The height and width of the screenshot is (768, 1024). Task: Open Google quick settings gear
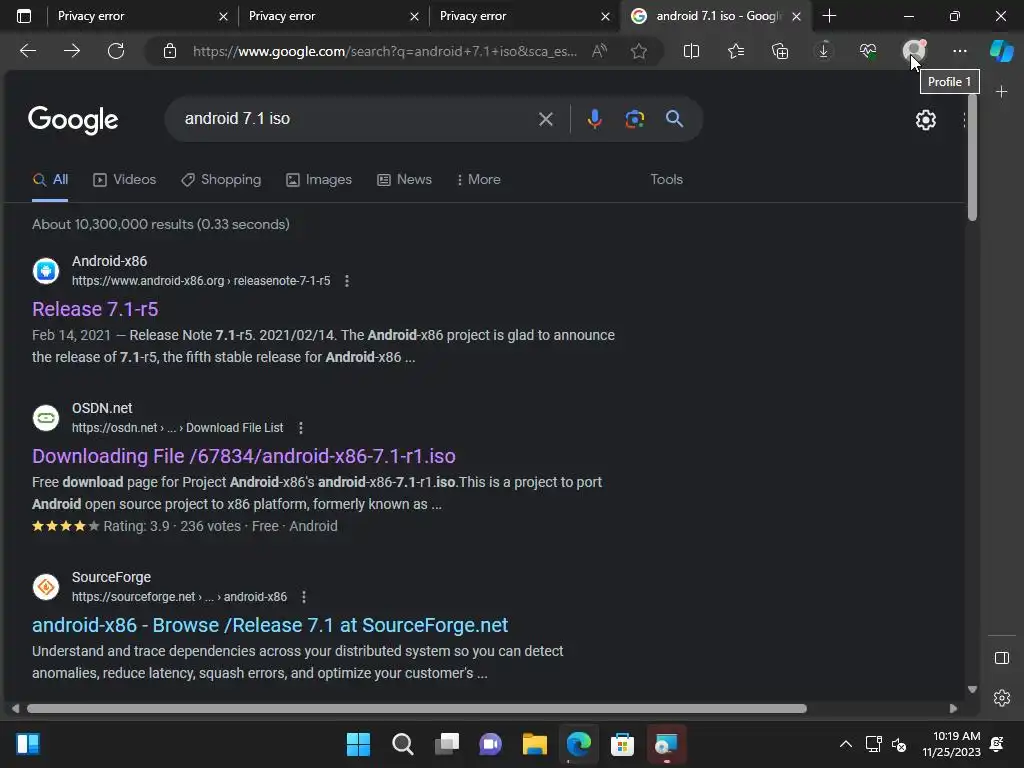[925, 120]
